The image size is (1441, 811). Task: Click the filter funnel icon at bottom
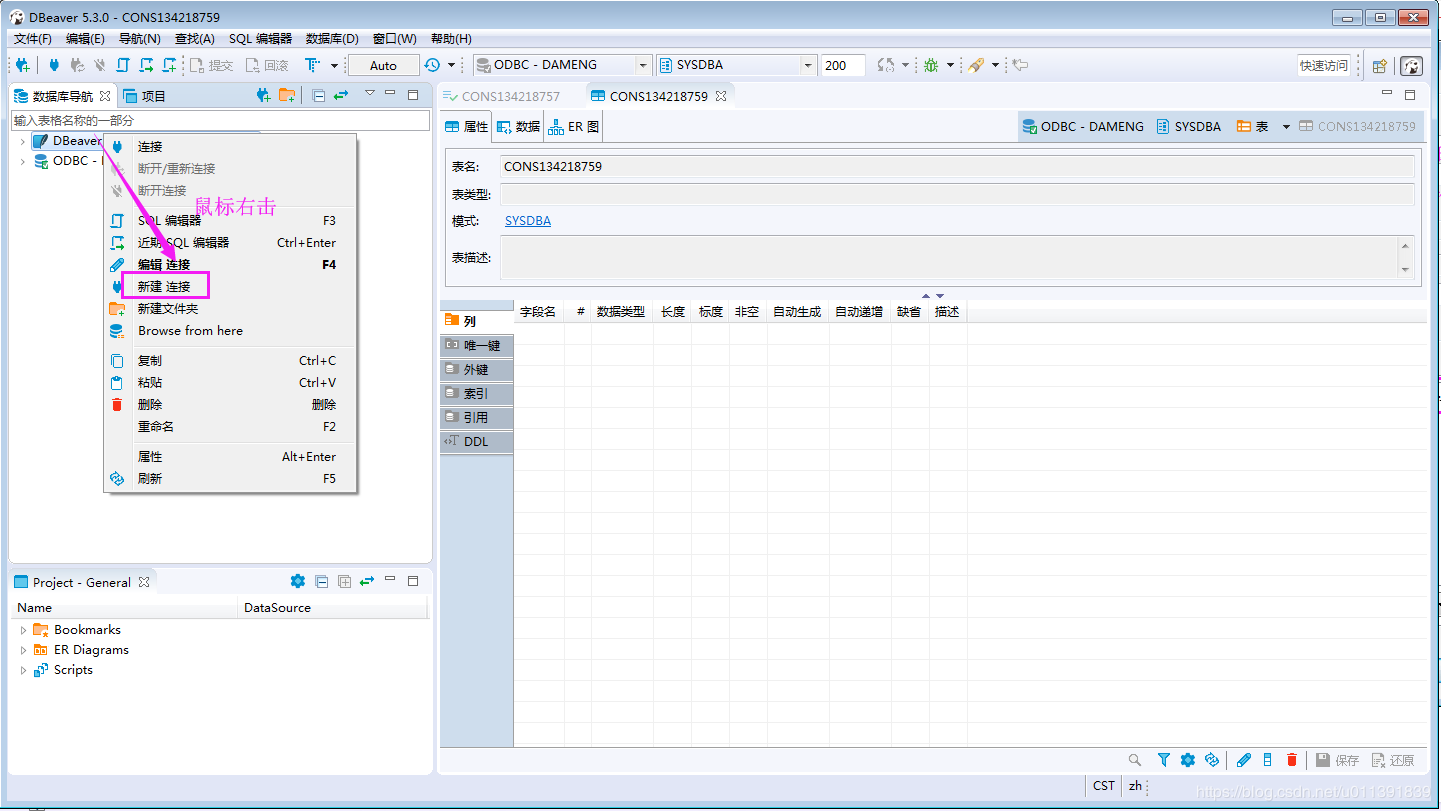pos(1164,760)
